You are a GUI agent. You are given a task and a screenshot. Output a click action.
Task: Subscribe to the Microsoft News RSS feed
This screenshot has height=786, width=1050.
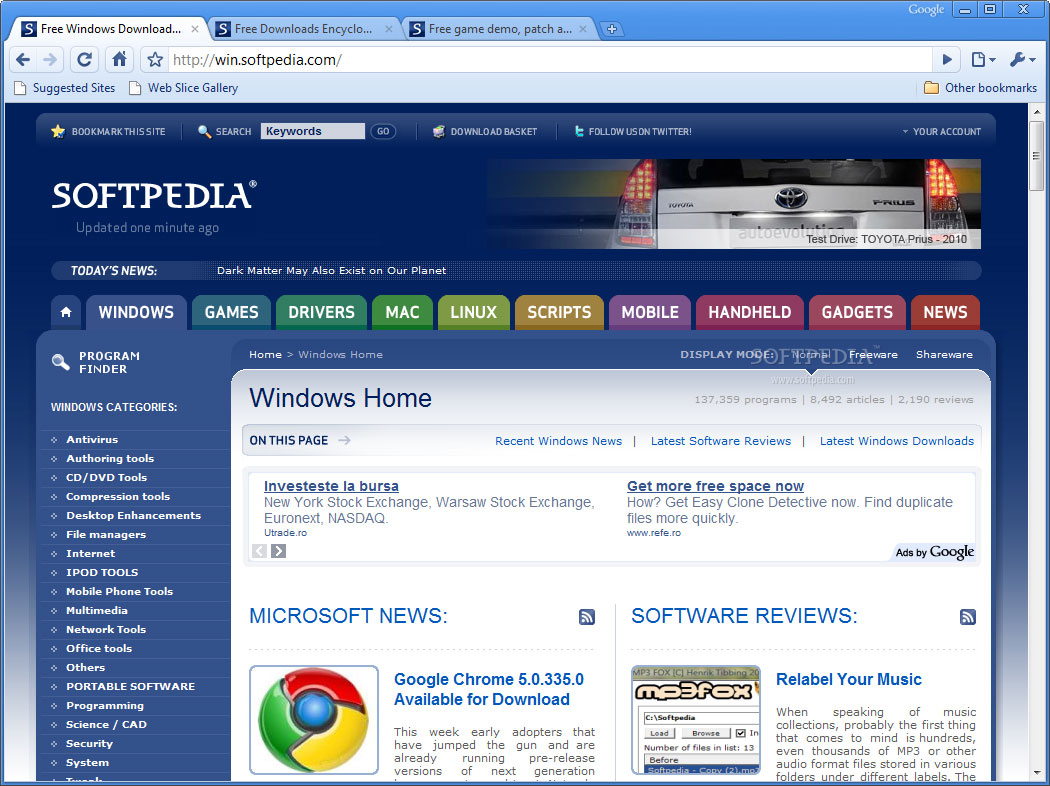tap(587, 617)
